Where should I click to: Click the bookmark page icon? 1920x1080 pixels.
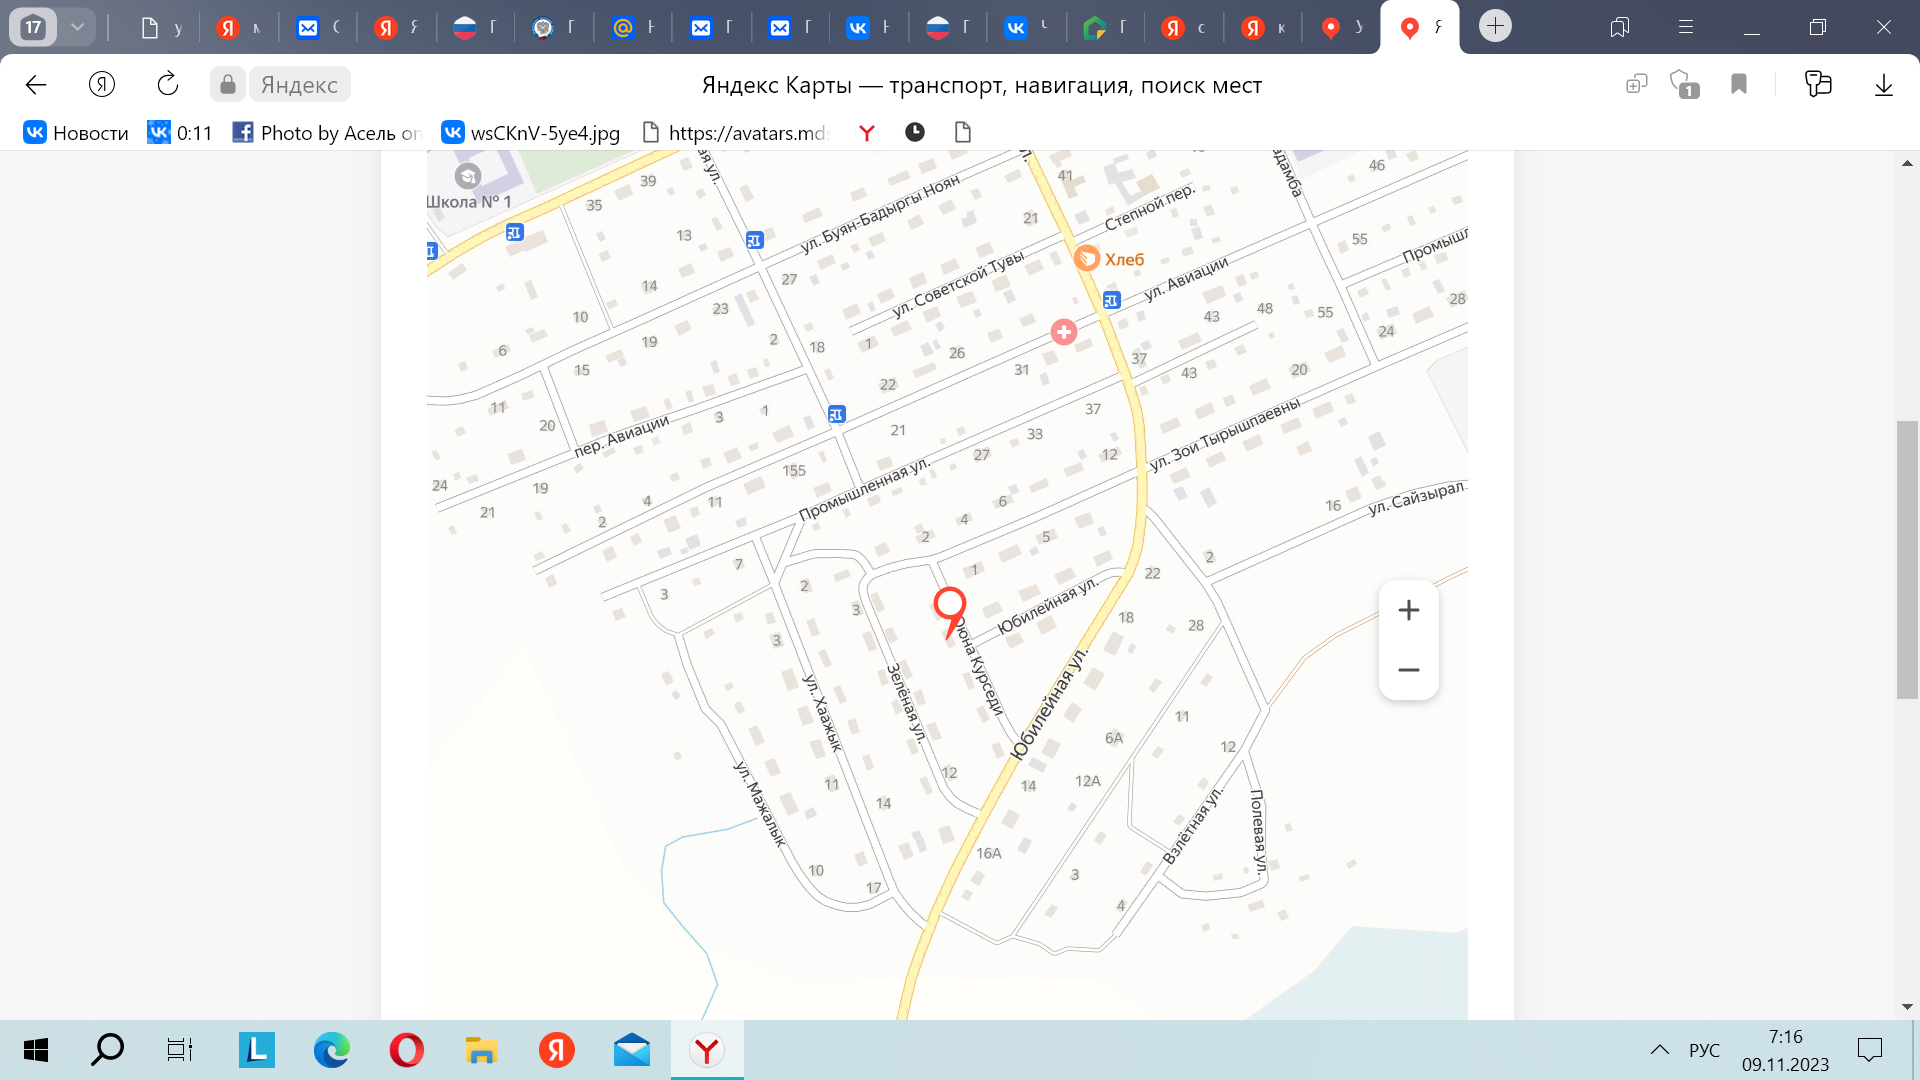coord(1739,85)
